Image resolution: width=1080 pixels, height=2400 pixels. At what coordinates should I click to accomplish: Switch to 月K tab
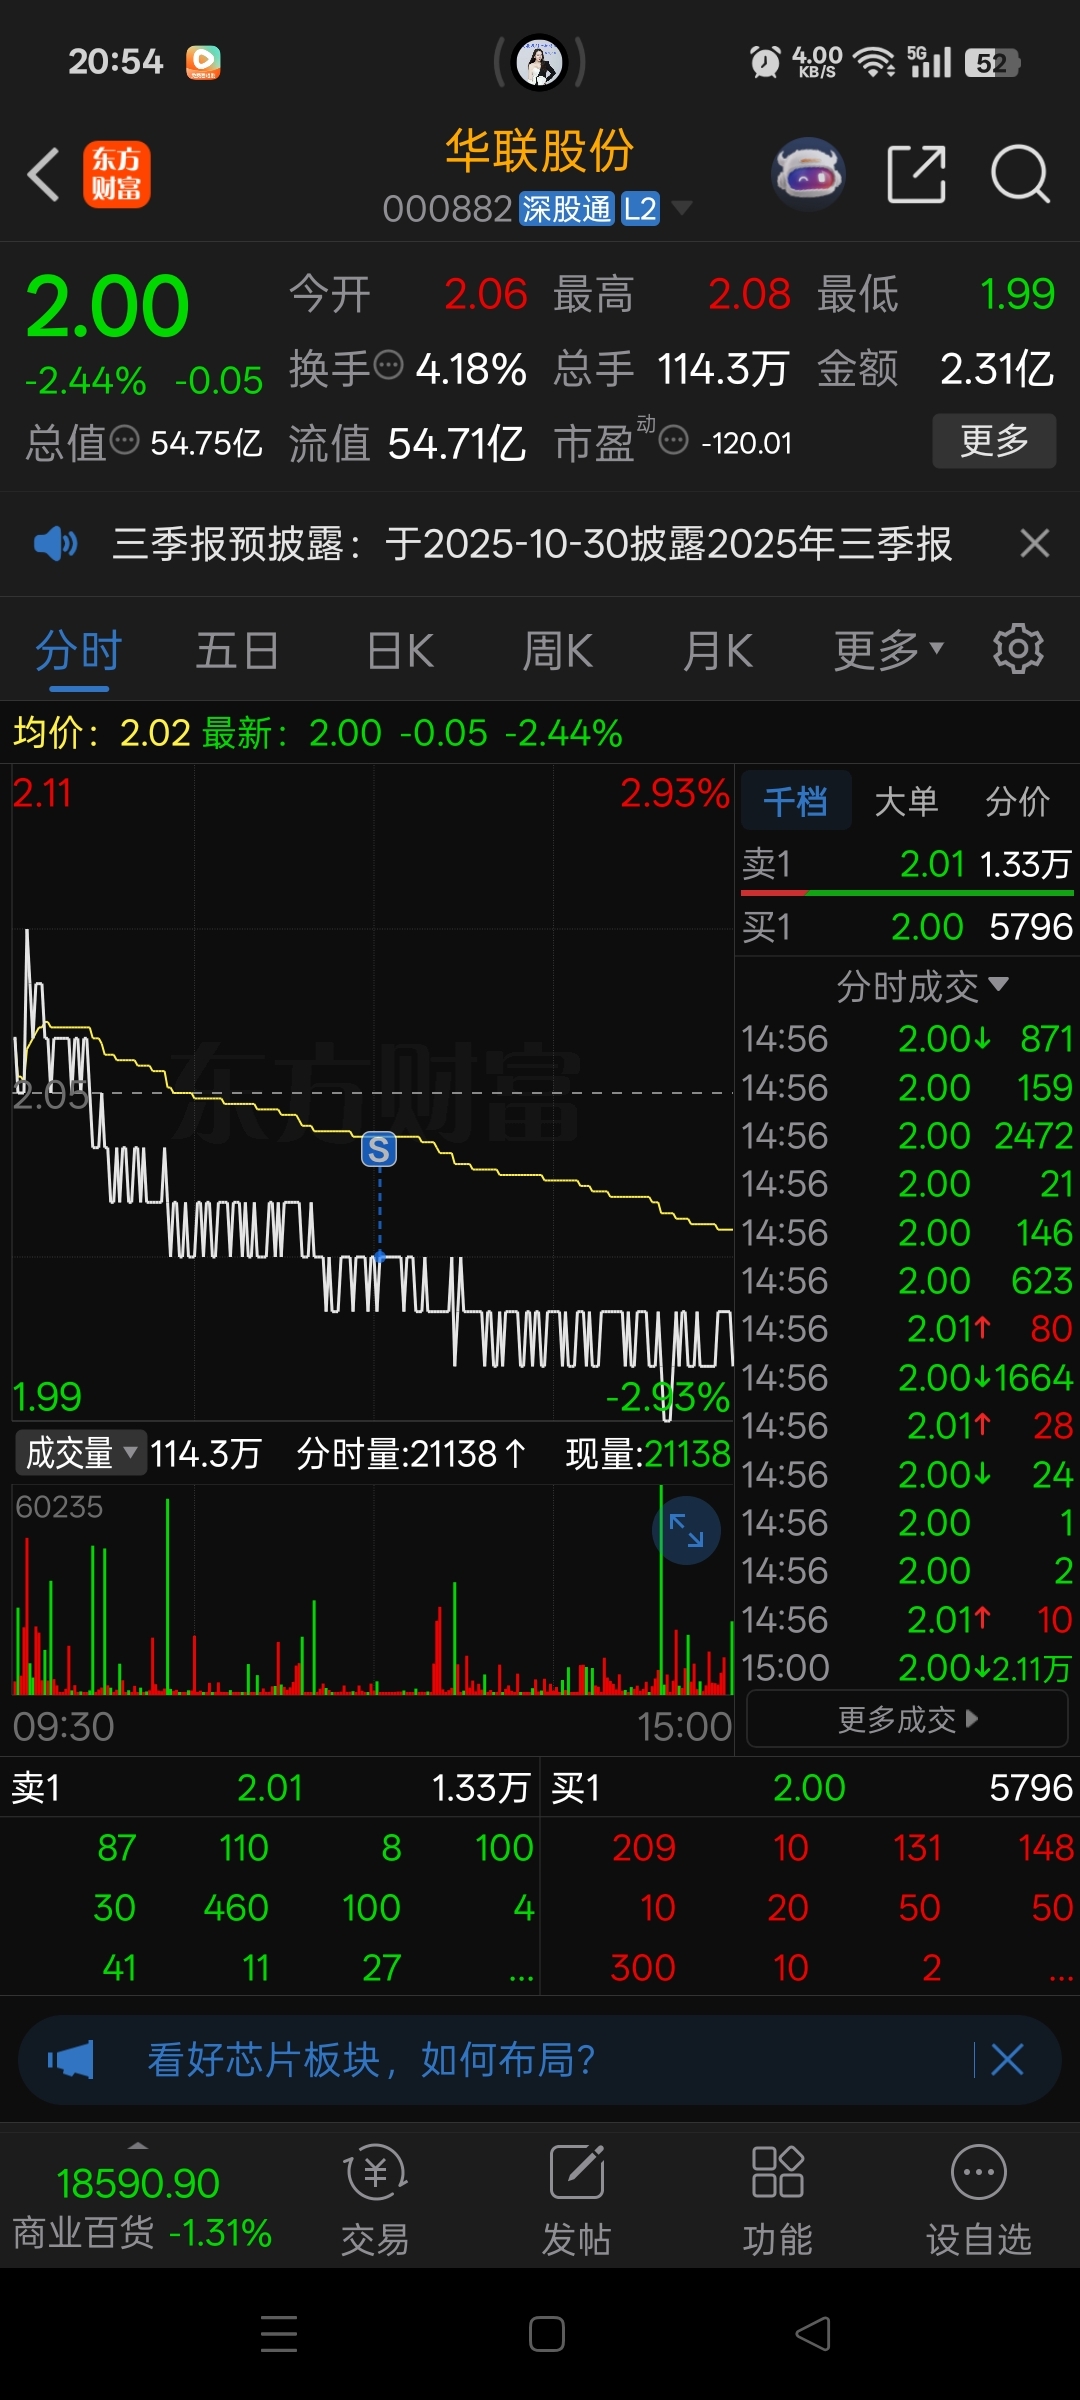point(718,651)
